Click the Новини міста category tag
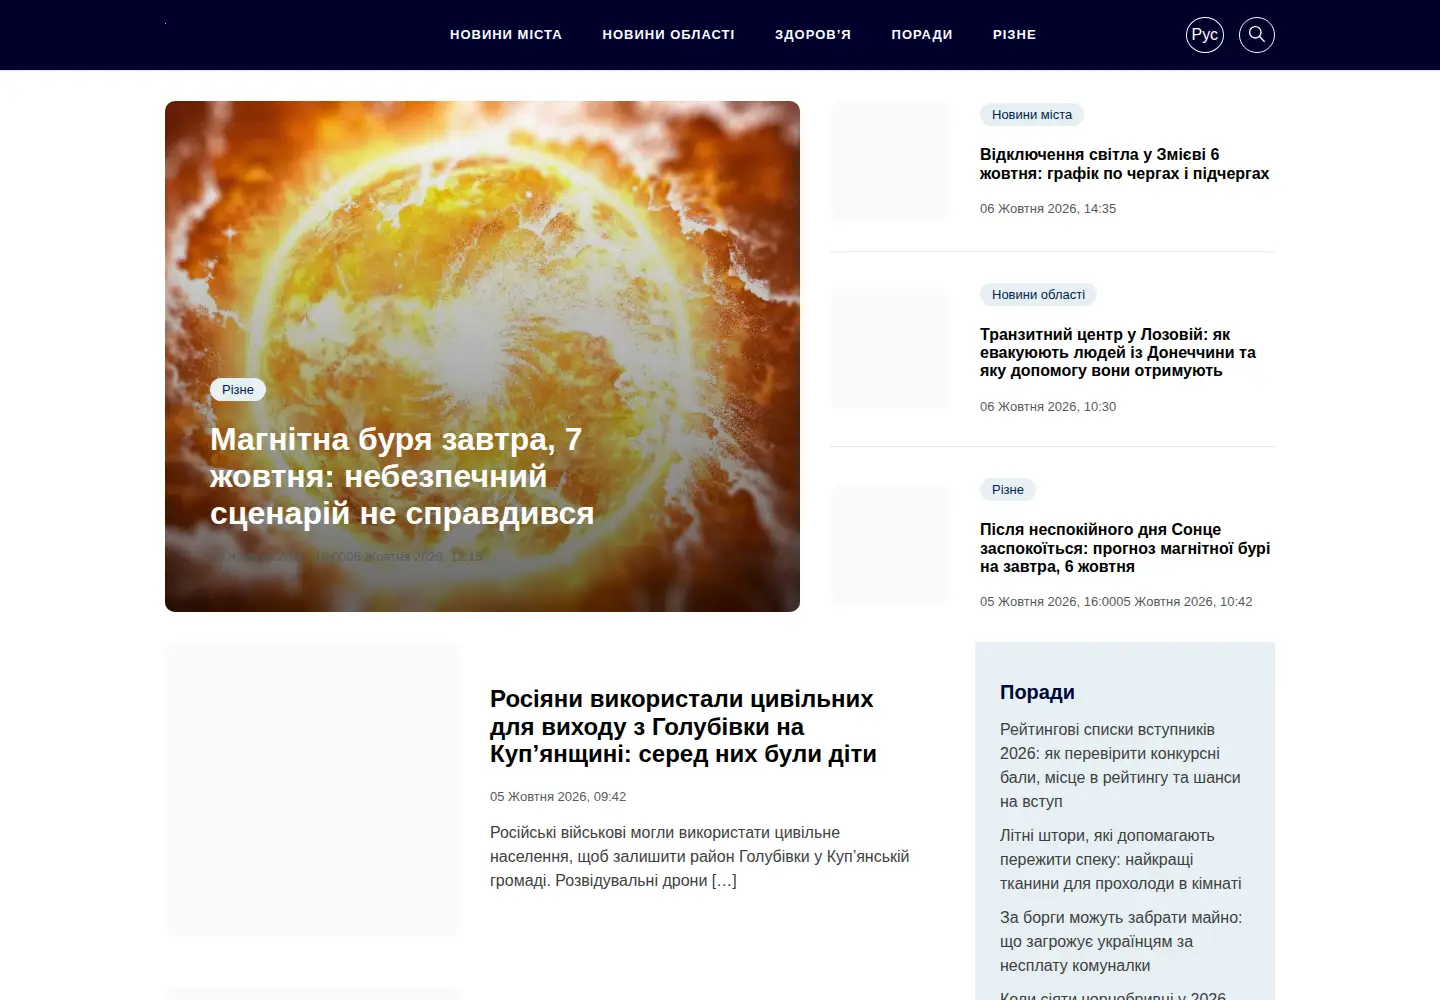 [x=1032, y=115]
